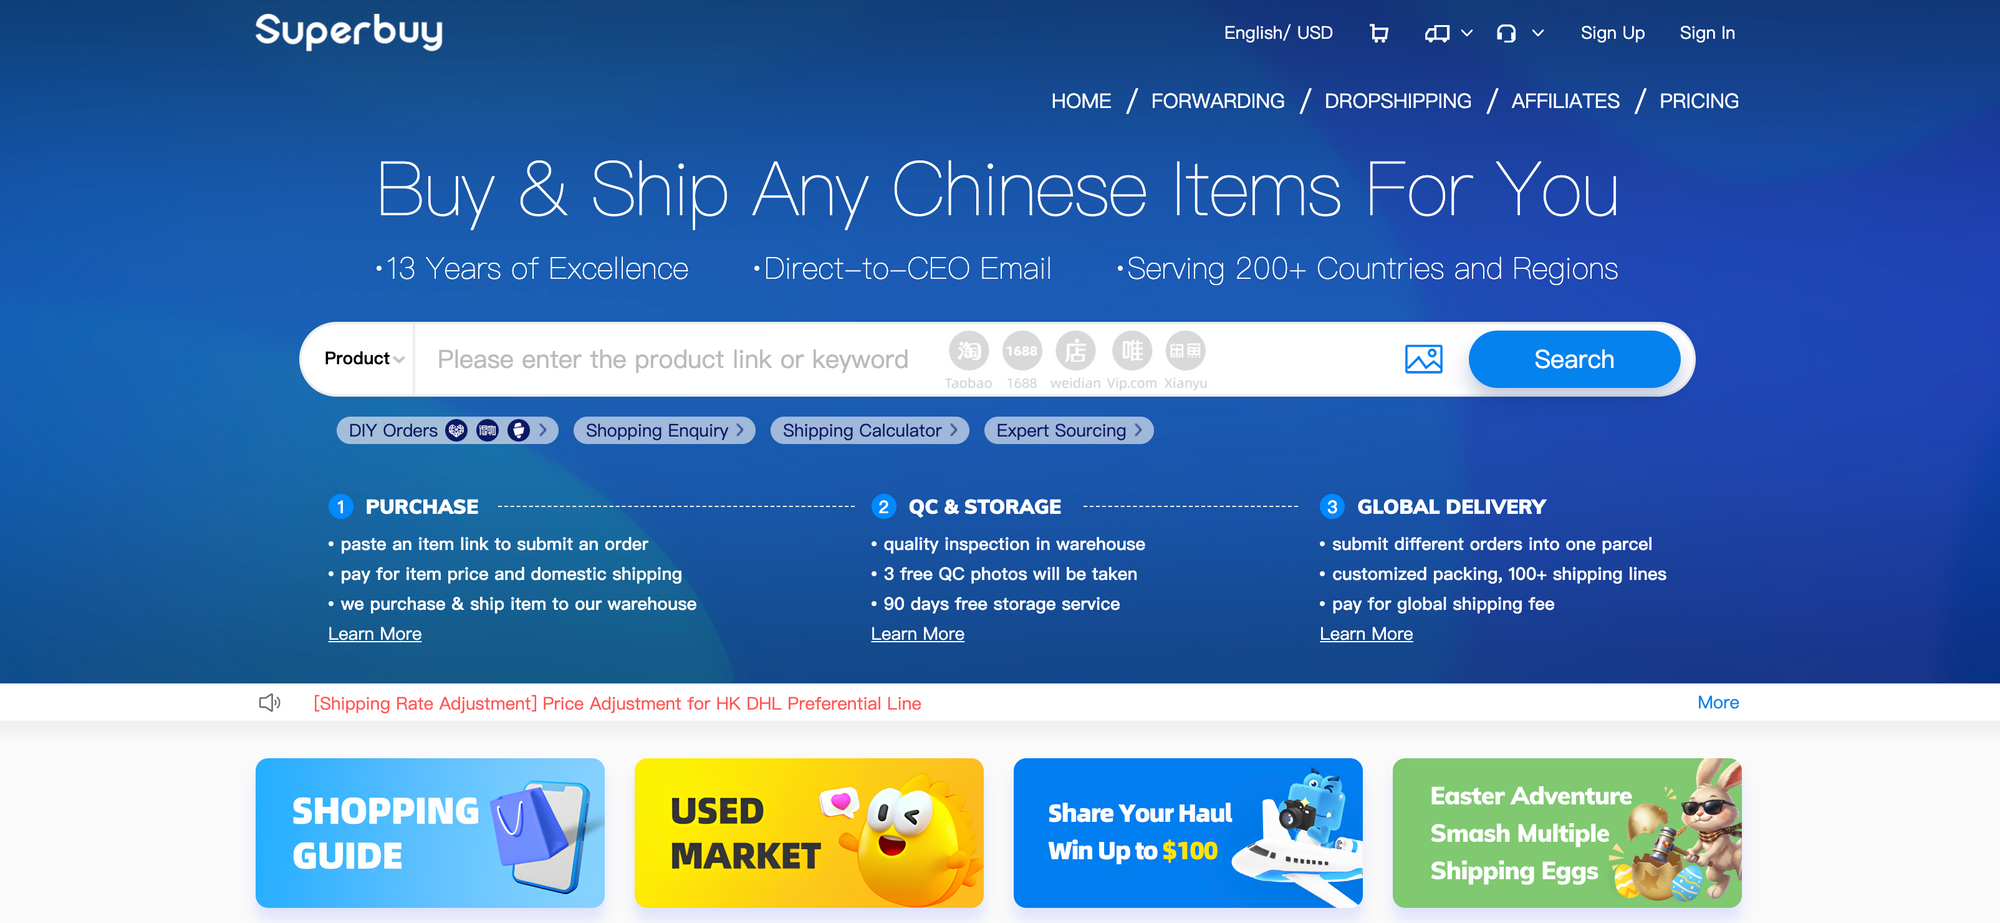2000x923 pixels.
Task: Open the Shipping Calculator shortcut
Action: [869, 430]
